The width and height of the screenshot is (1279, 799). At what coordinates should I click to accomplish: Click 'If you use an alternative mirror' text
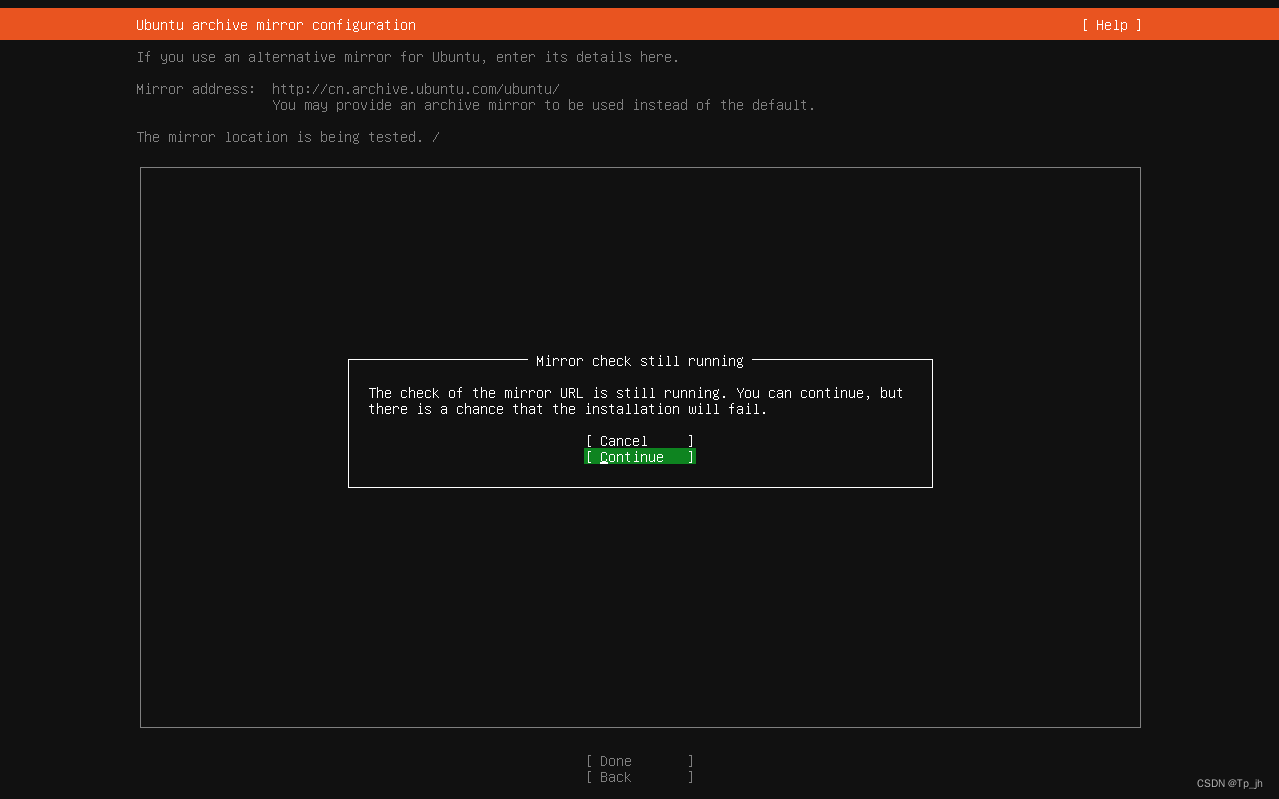click(408, 57)
